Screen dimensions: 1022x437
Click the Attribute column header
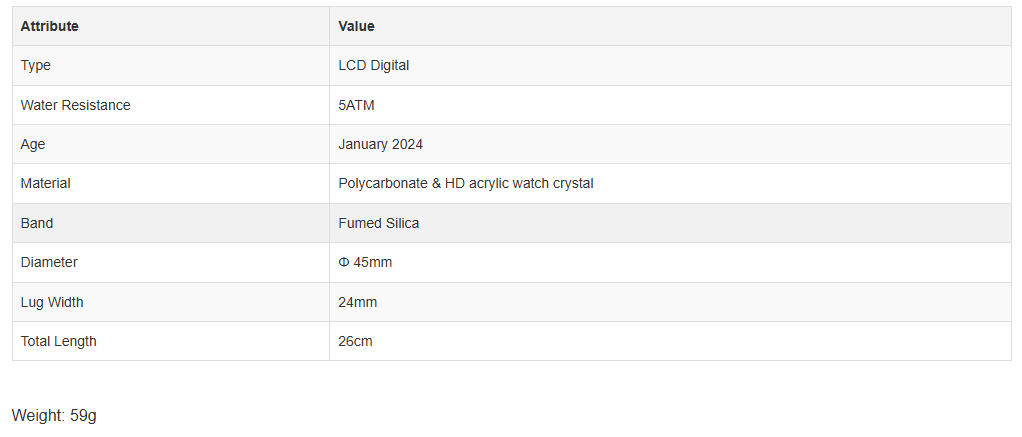point(171,26)
